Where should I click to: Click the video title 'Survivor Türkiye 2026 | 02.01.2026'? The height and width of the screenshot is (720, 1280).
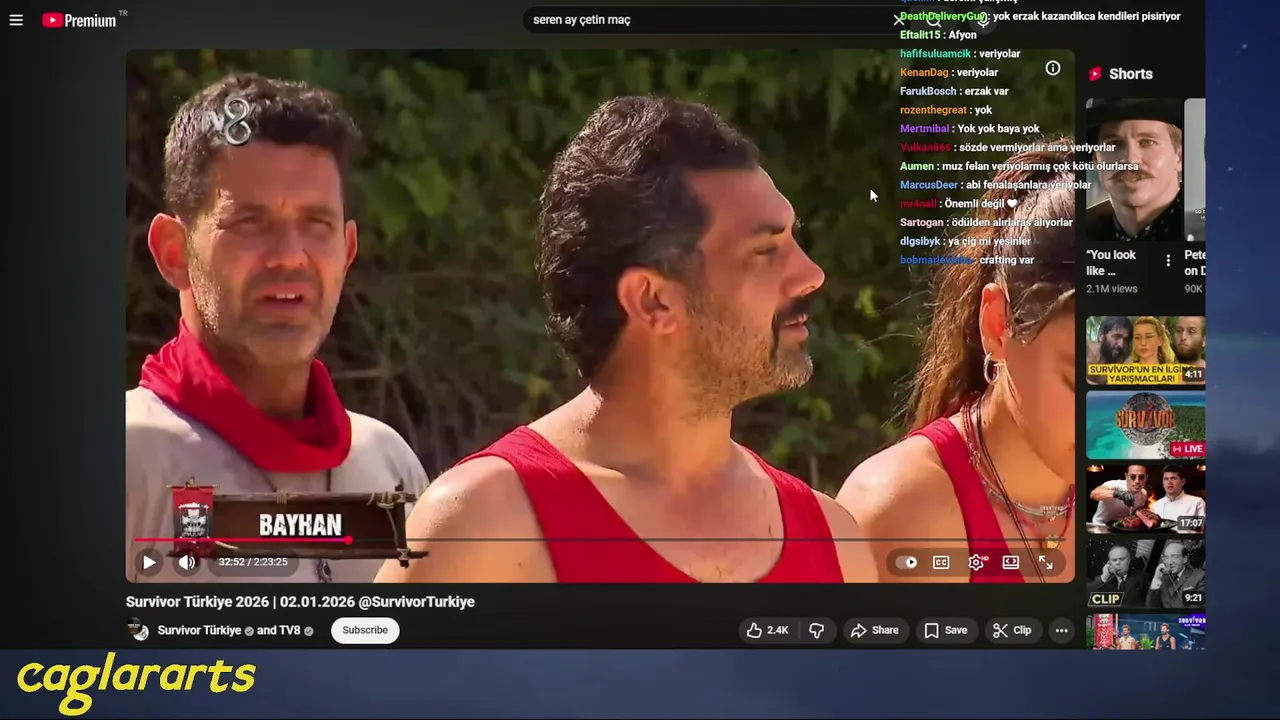pos(240,602)
